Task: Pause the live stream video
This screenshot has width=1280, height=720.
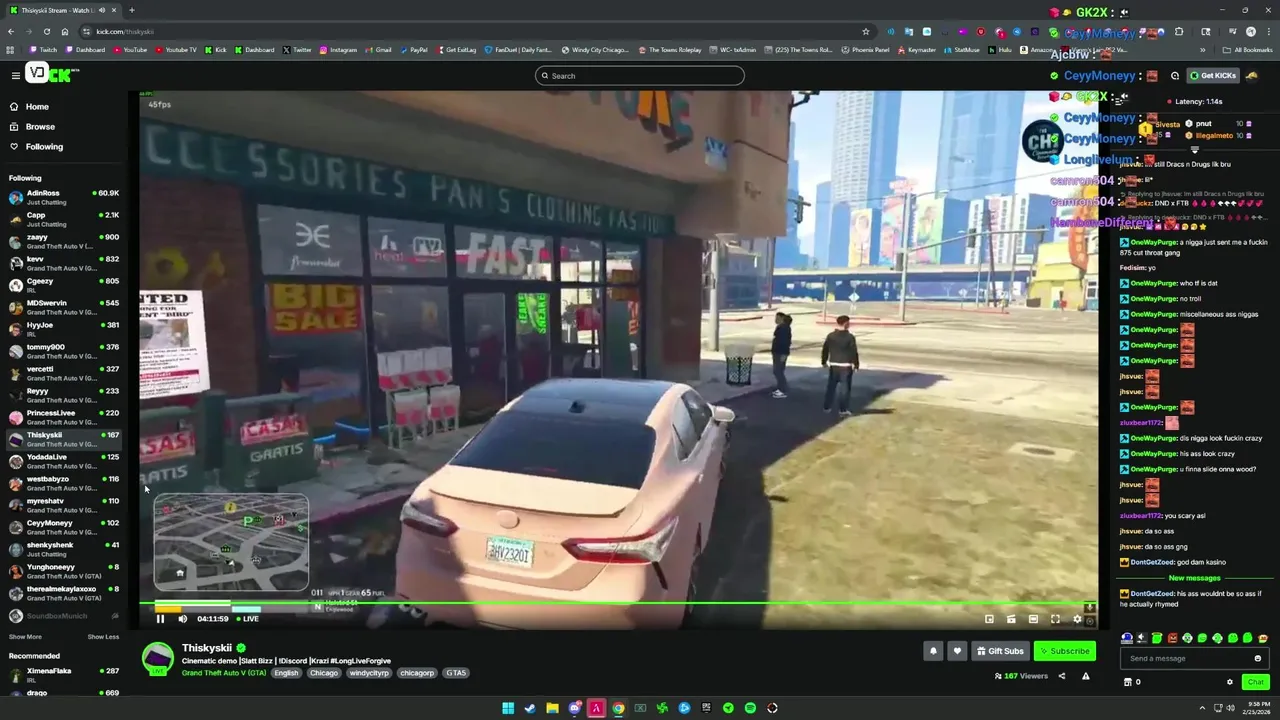Action: click(160, 619)
